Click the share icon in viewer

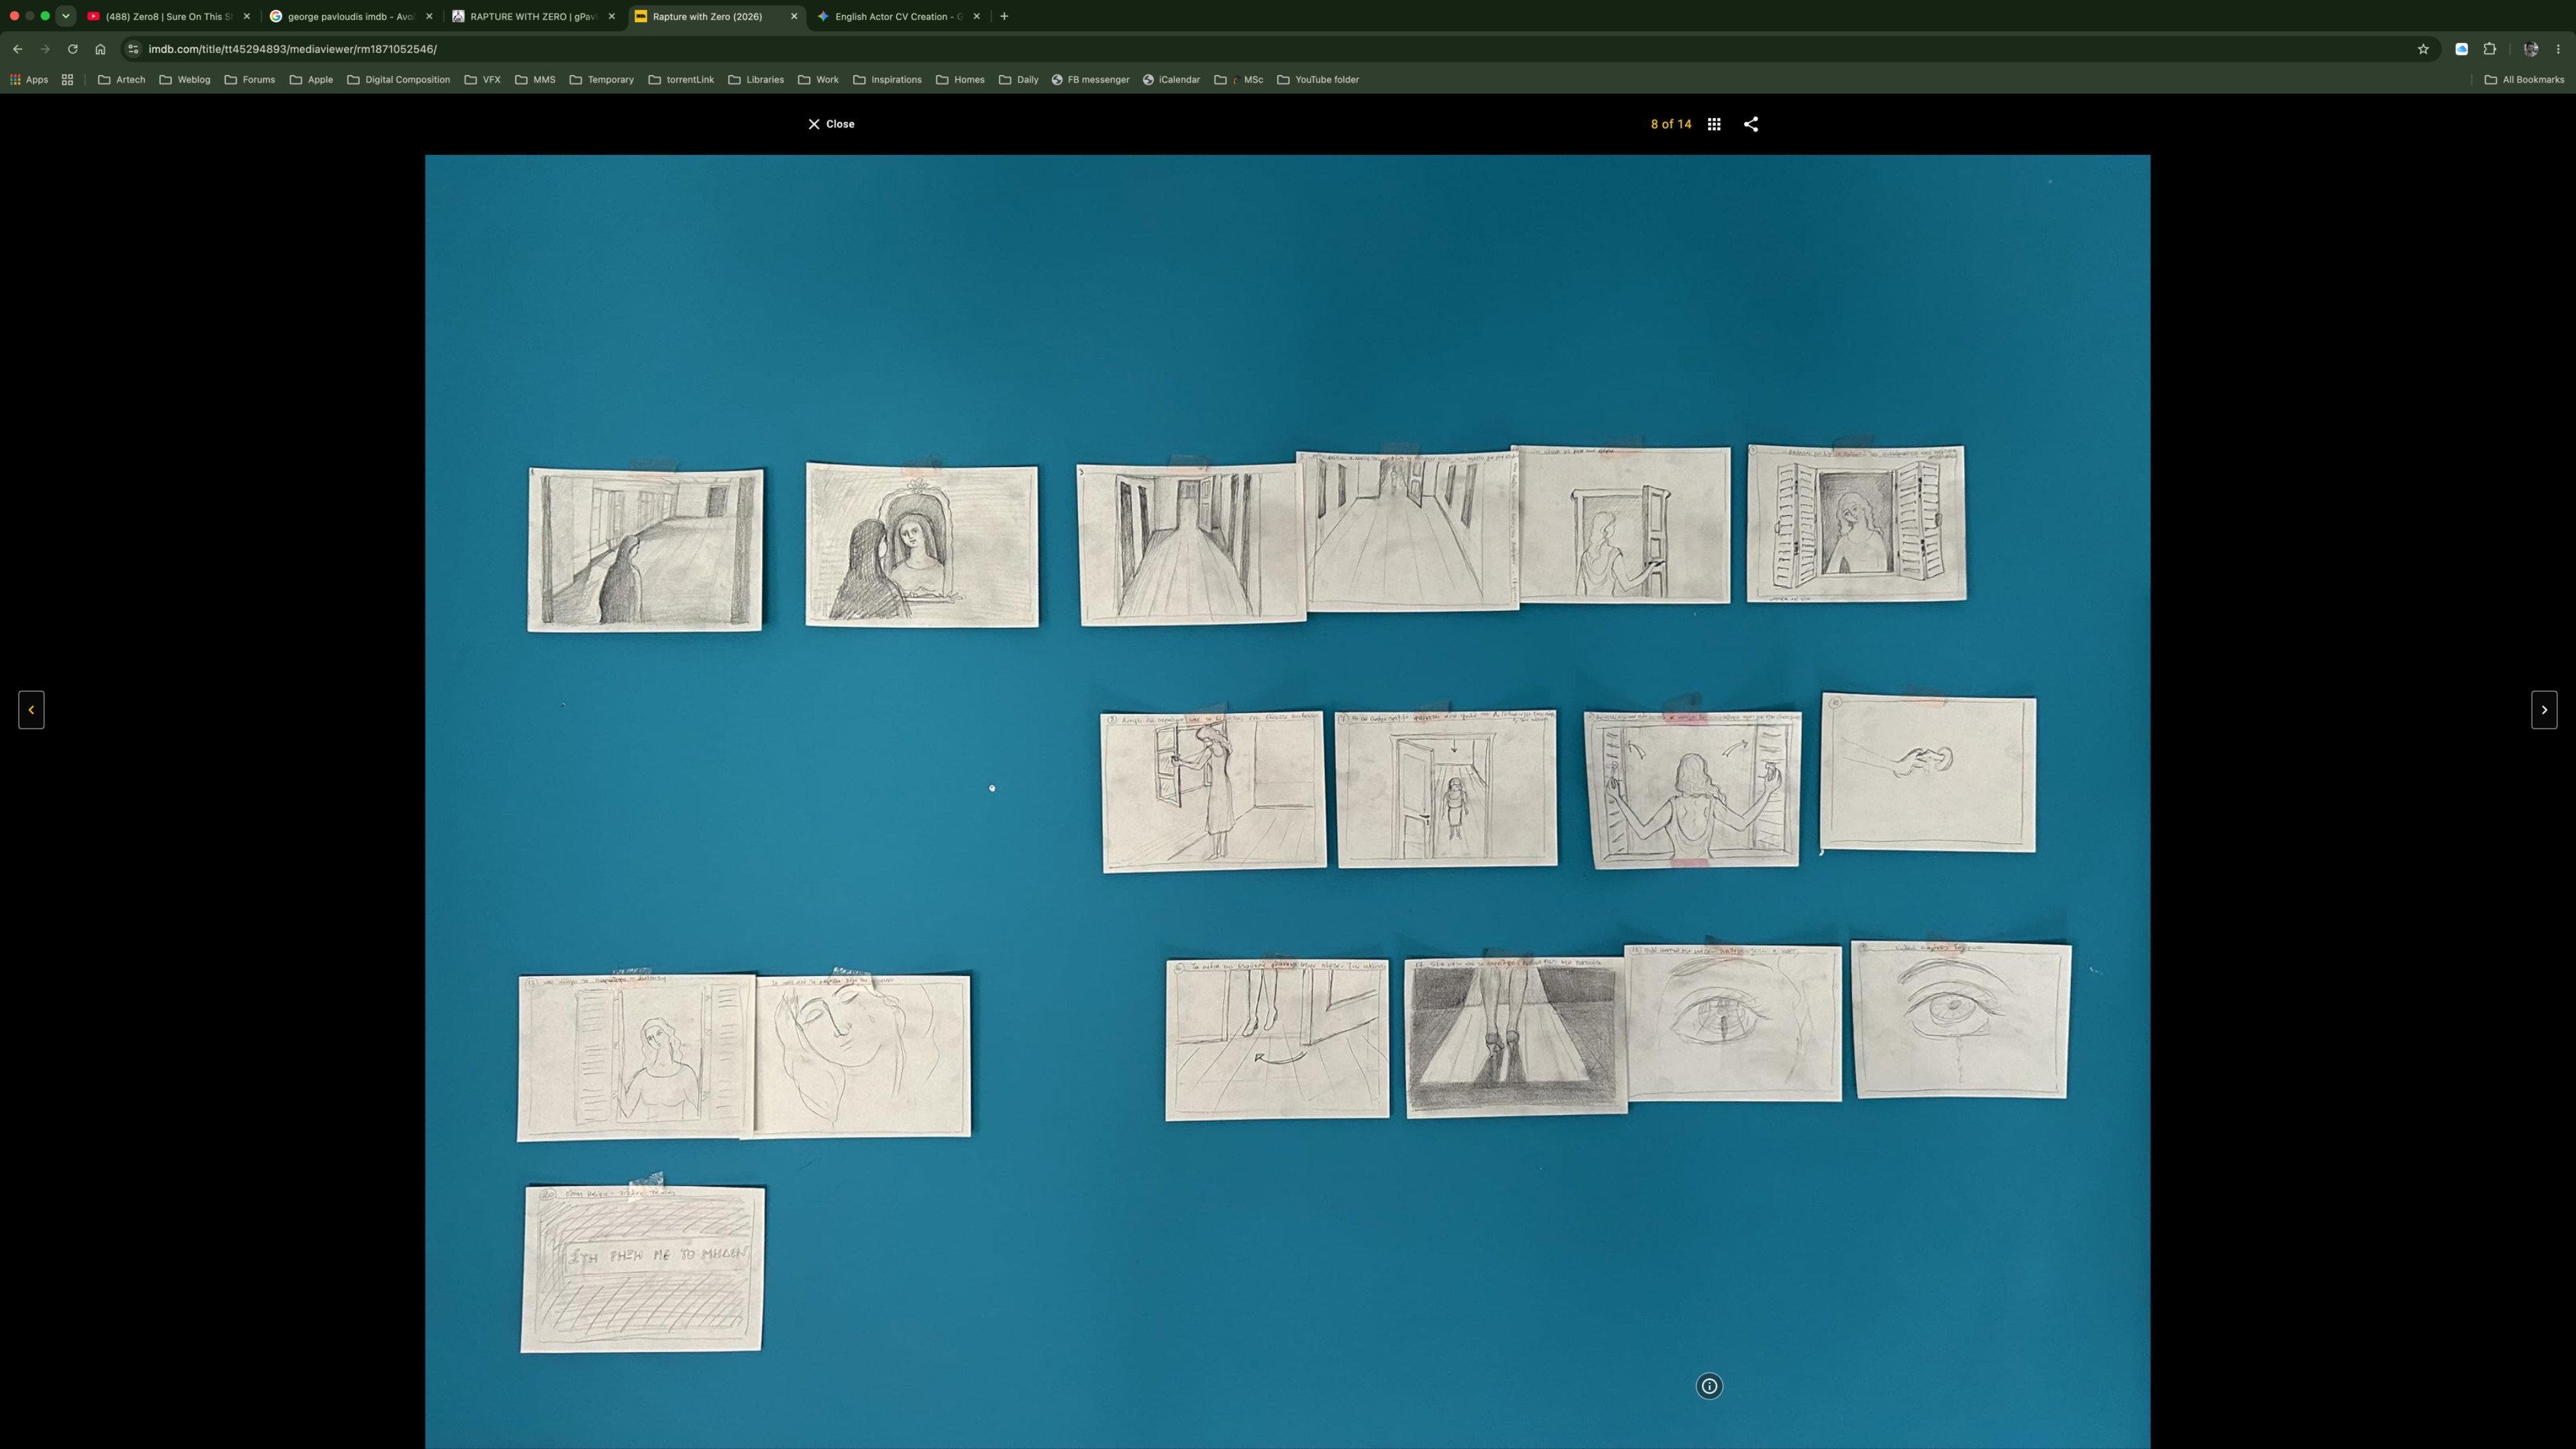pos(1751,124)
